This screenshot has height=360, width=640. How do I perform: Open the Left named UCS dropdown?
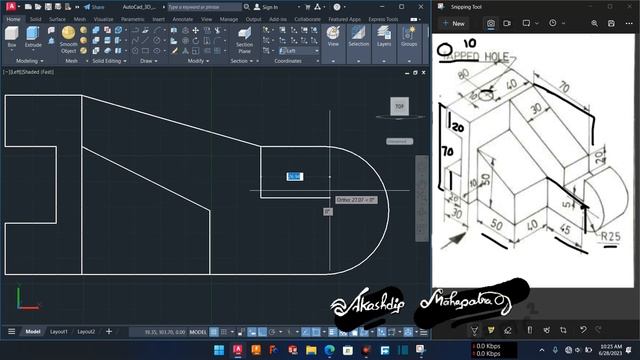299,51
